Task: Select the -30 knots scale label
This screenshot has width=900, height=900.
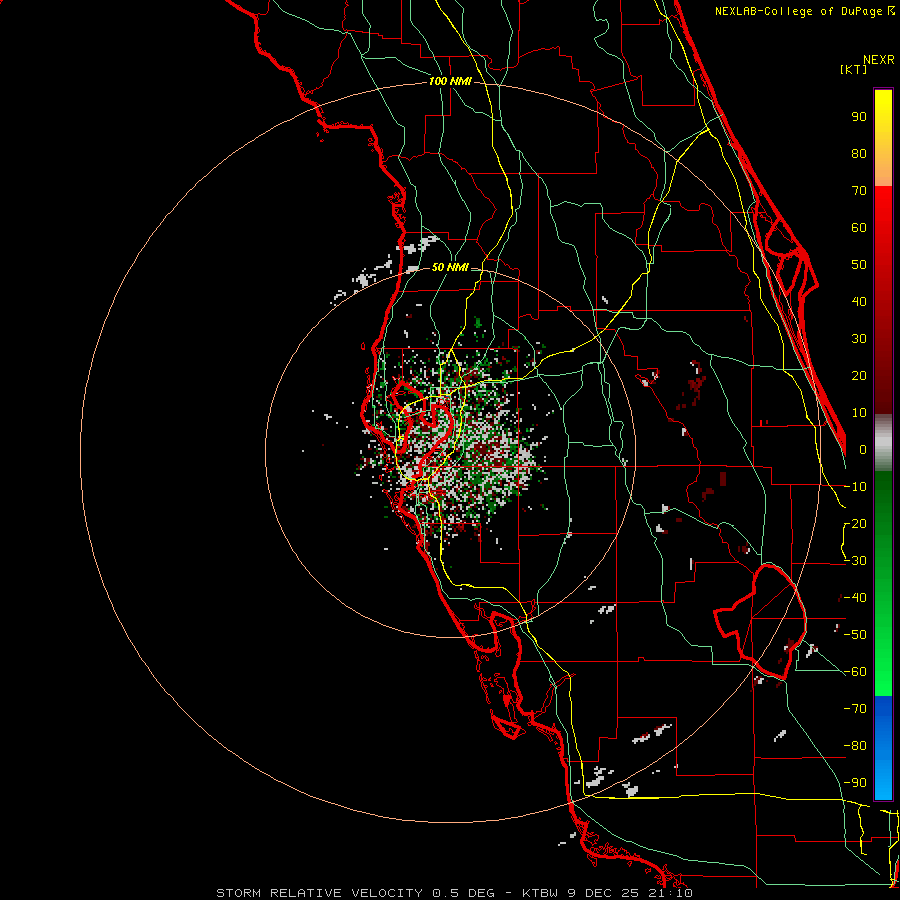Action: (x=855, y=561)
